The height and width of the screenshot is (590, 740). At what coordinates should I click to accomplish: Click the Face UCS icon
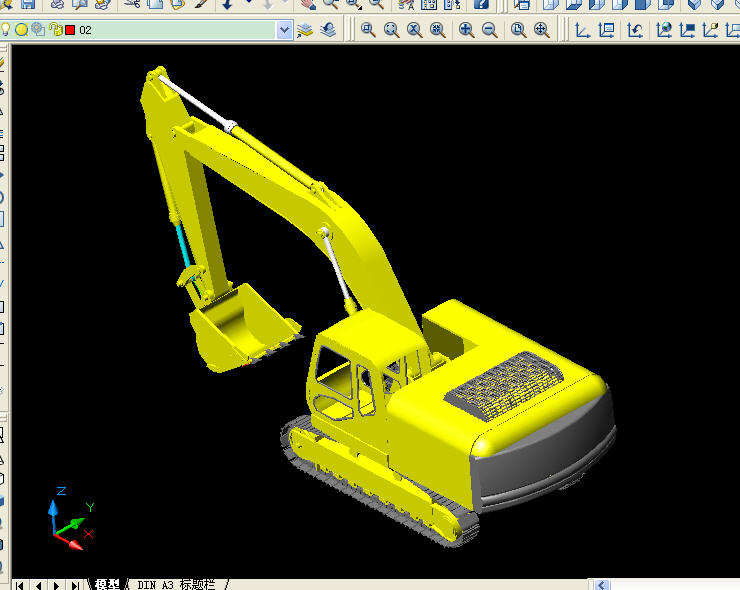tap(710, 30)
